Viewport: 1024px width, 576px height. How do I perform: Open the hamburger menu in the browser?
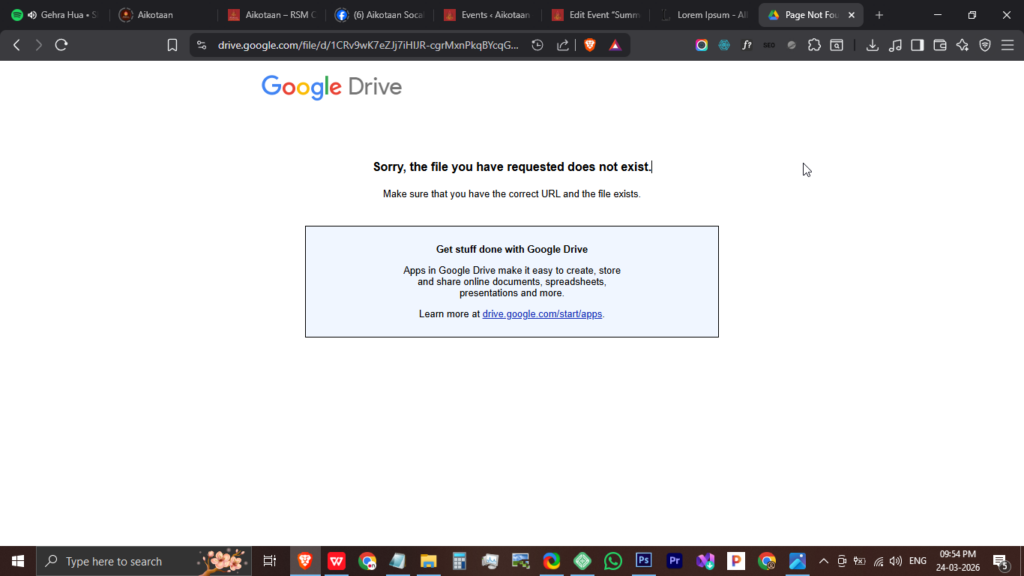tap(1006, 45)
